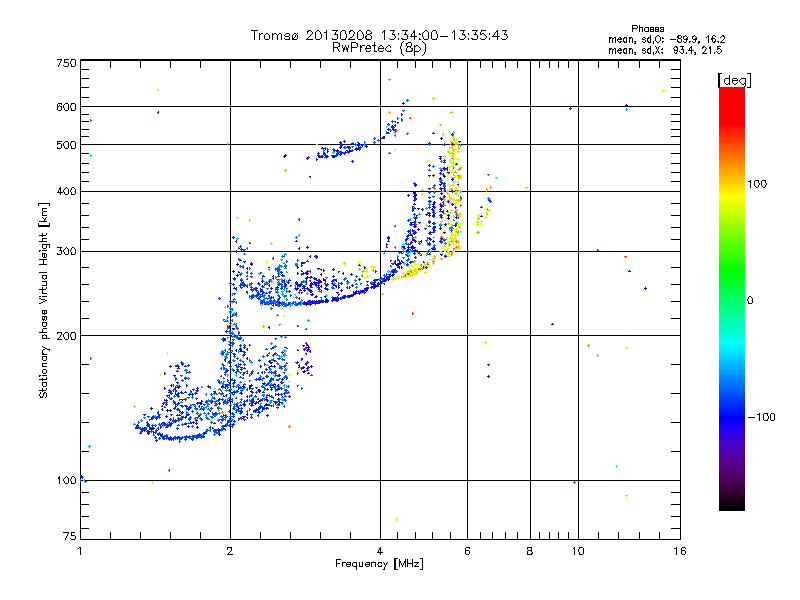Click the y-axis label 'Stationary phase Virtual Height [km]'
This screenshot has width=800, height=600.
click(x=43, y=300)
